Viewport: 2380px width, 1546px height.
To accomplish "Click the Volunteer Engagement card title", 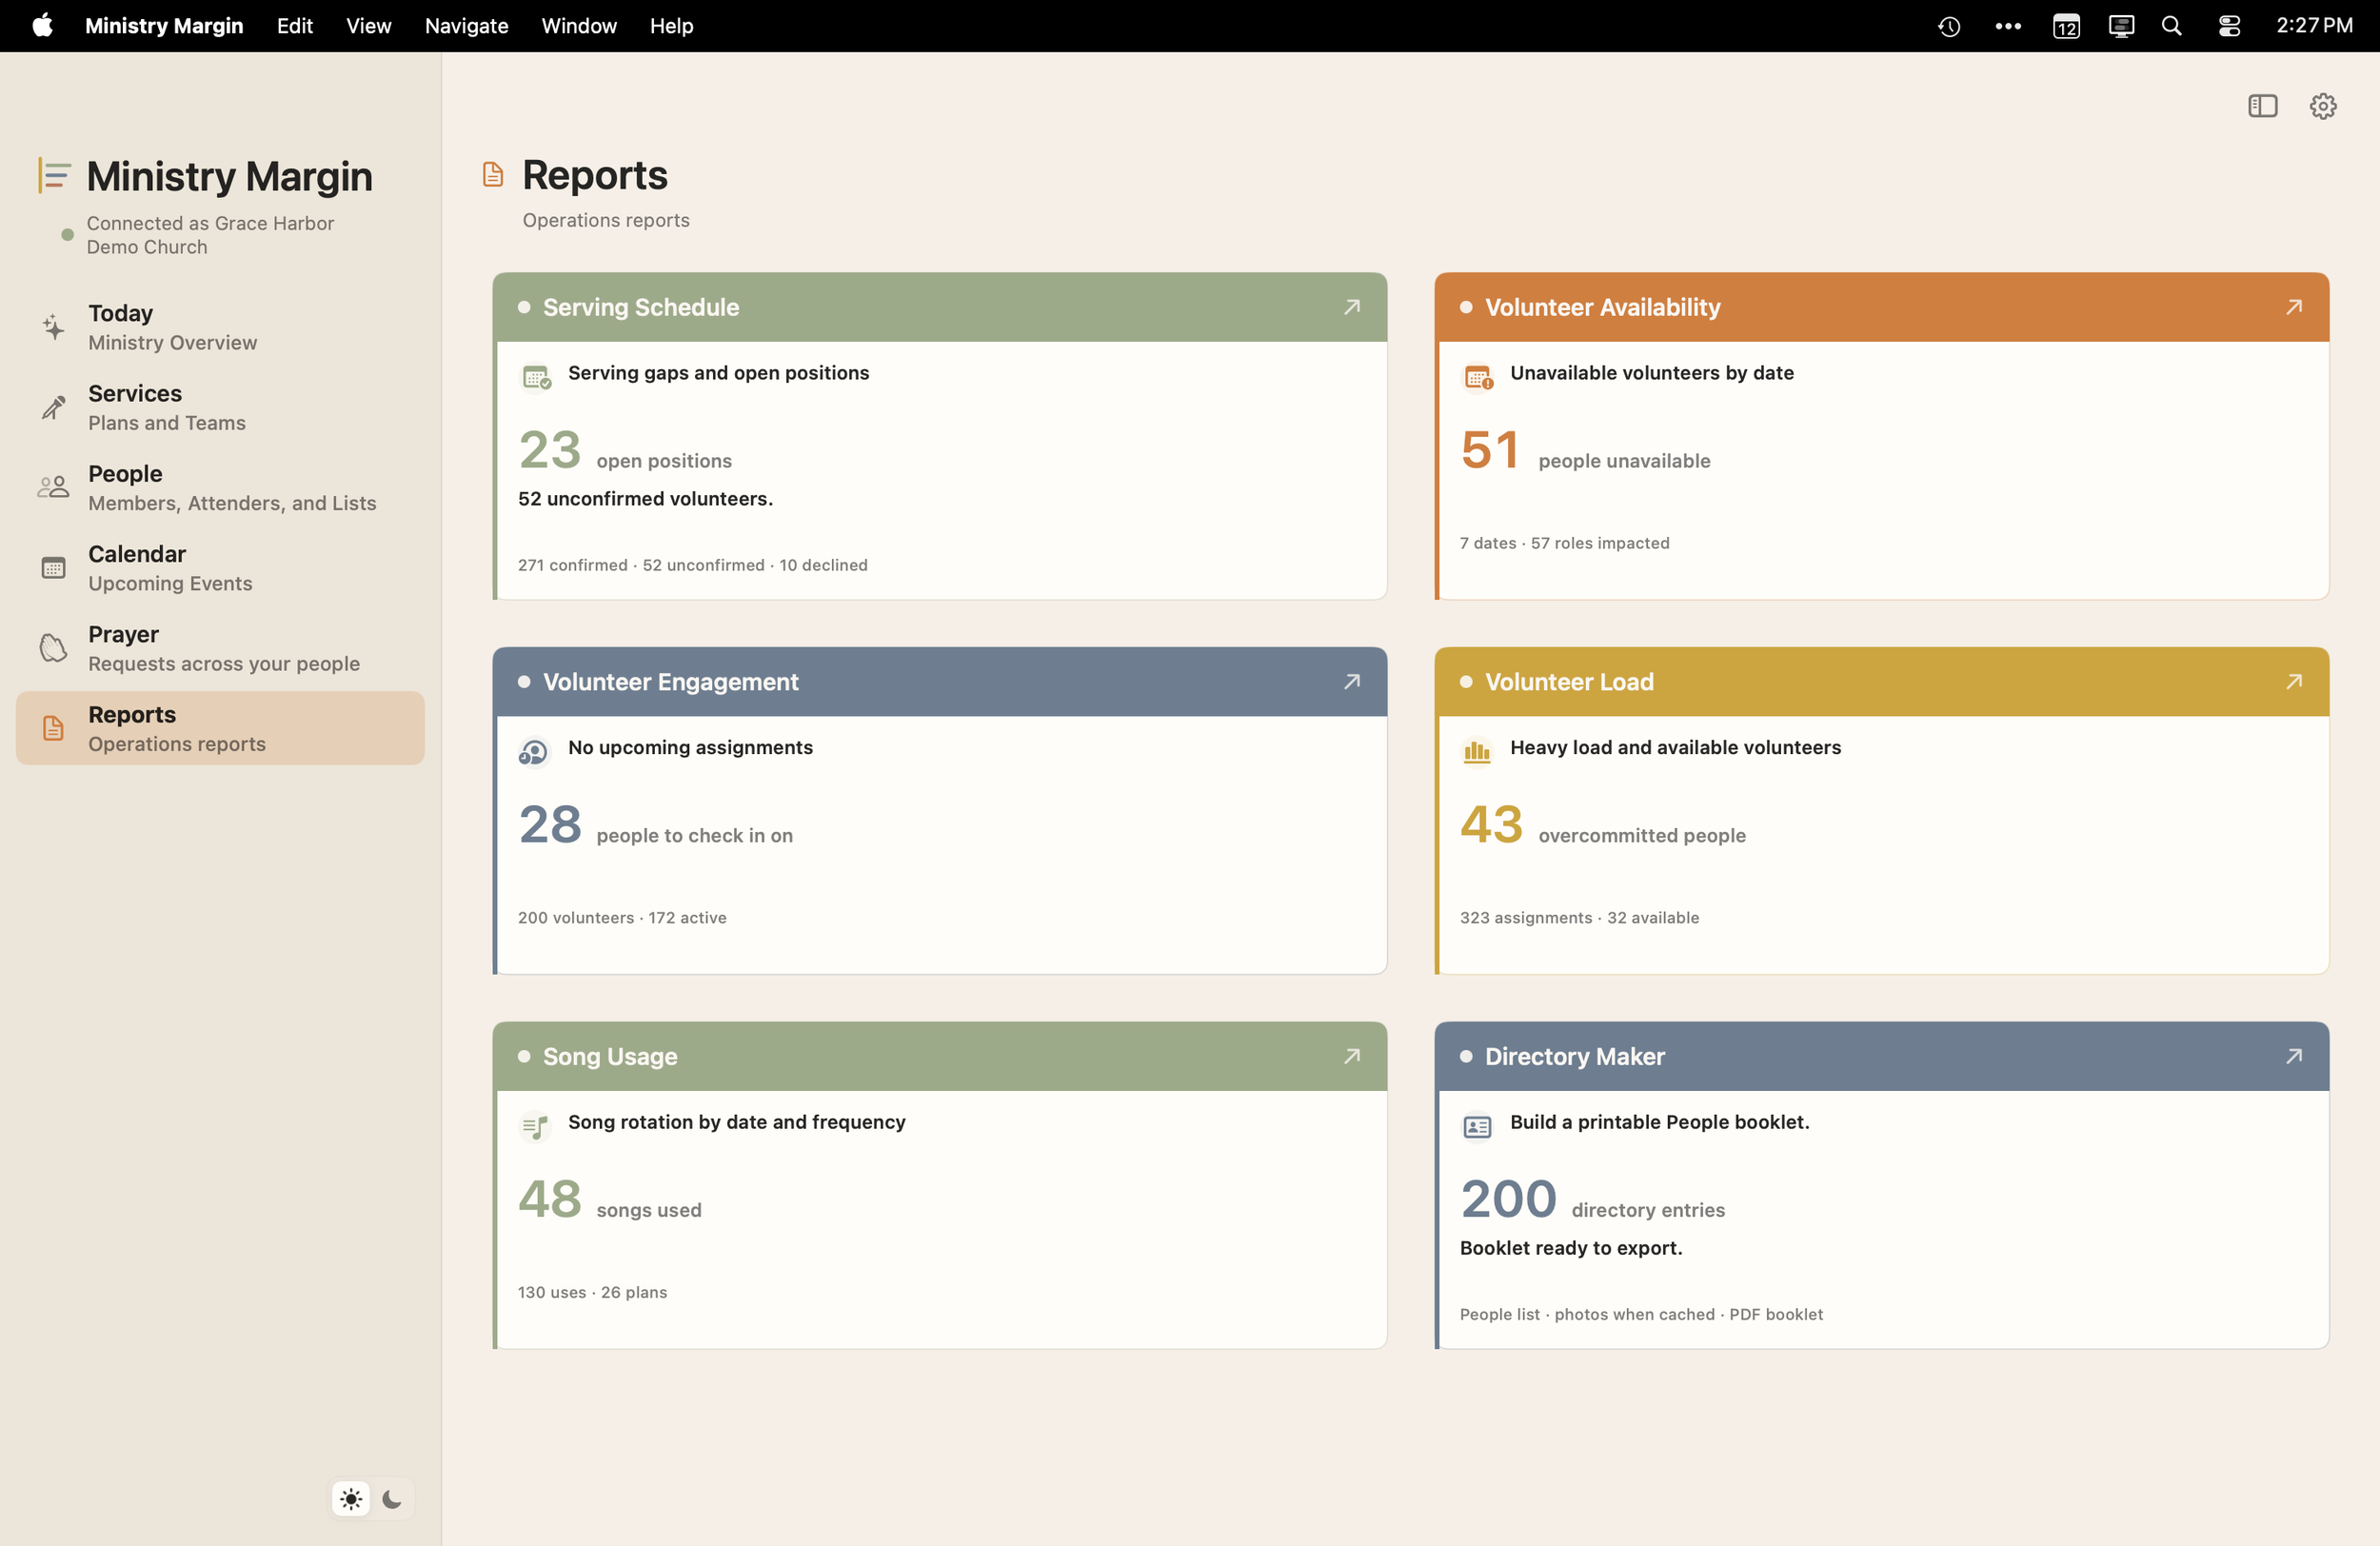I will (x=671, y=682).
